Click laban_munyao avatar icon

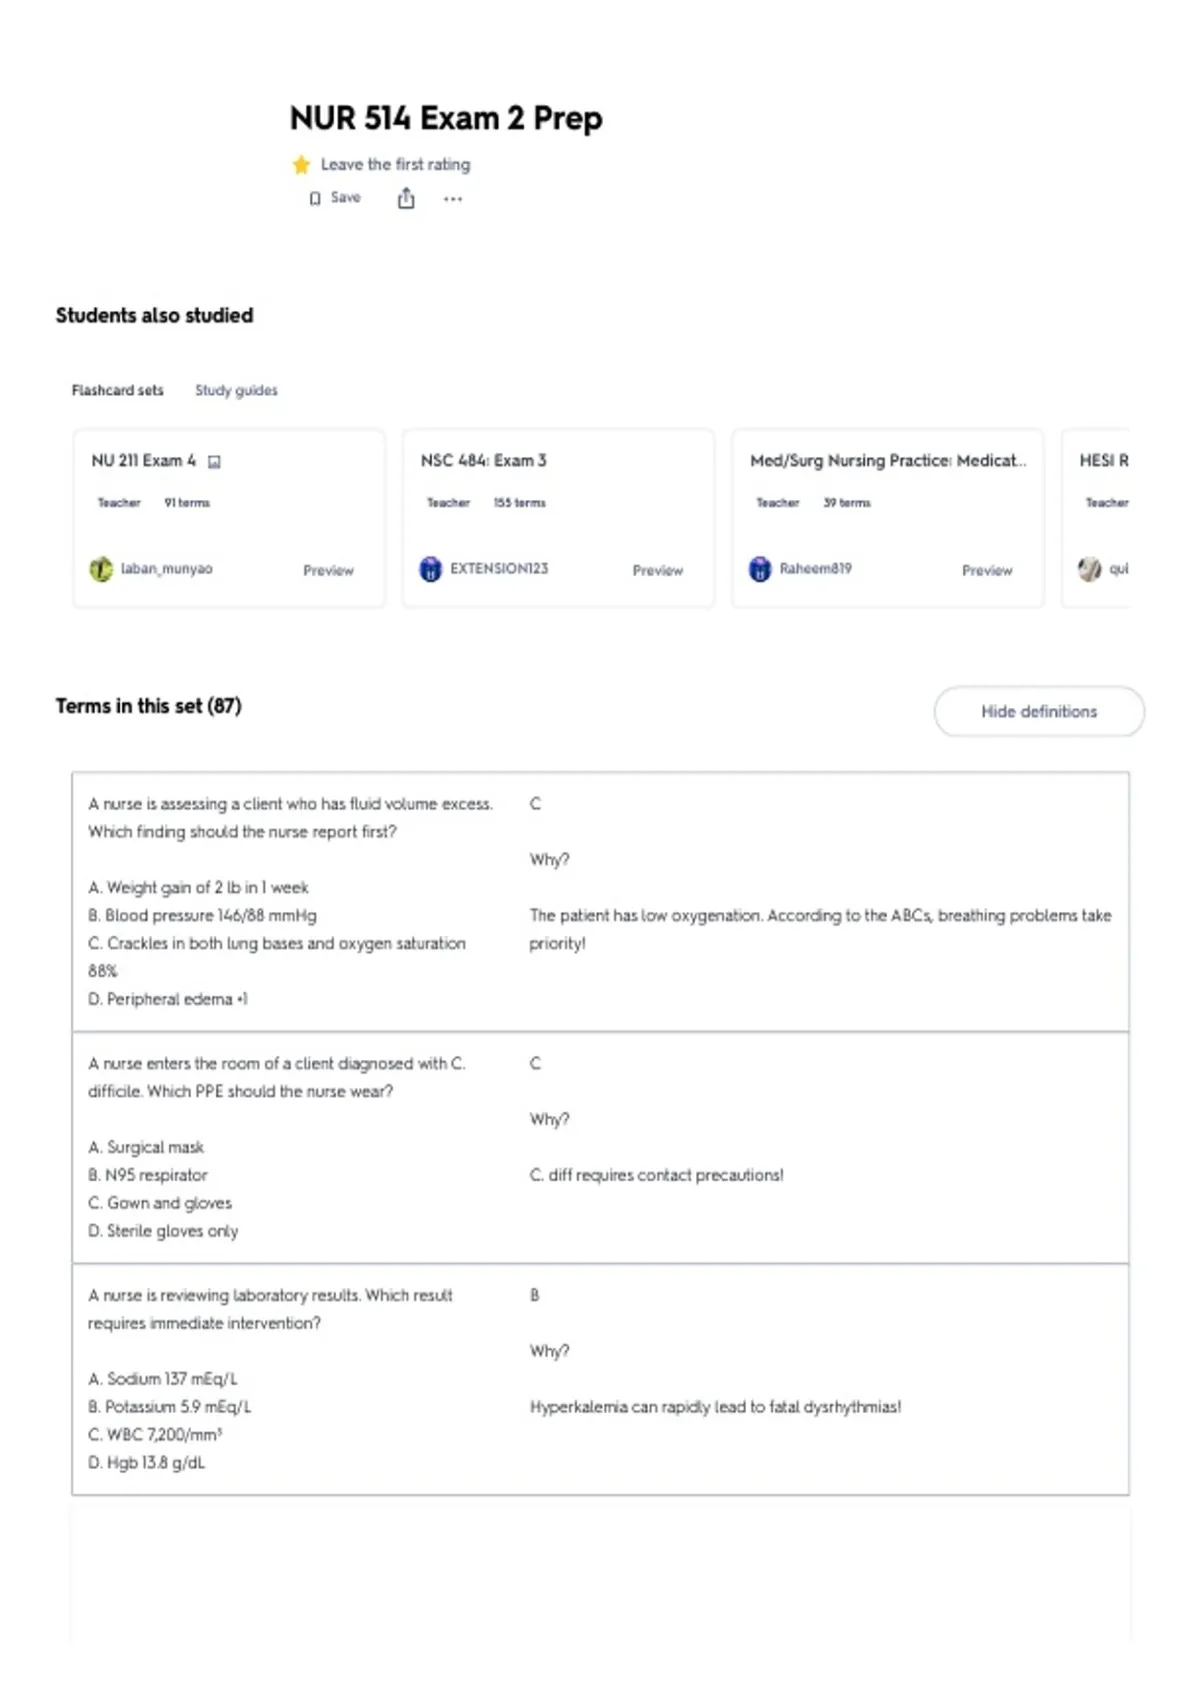point(101,569)
